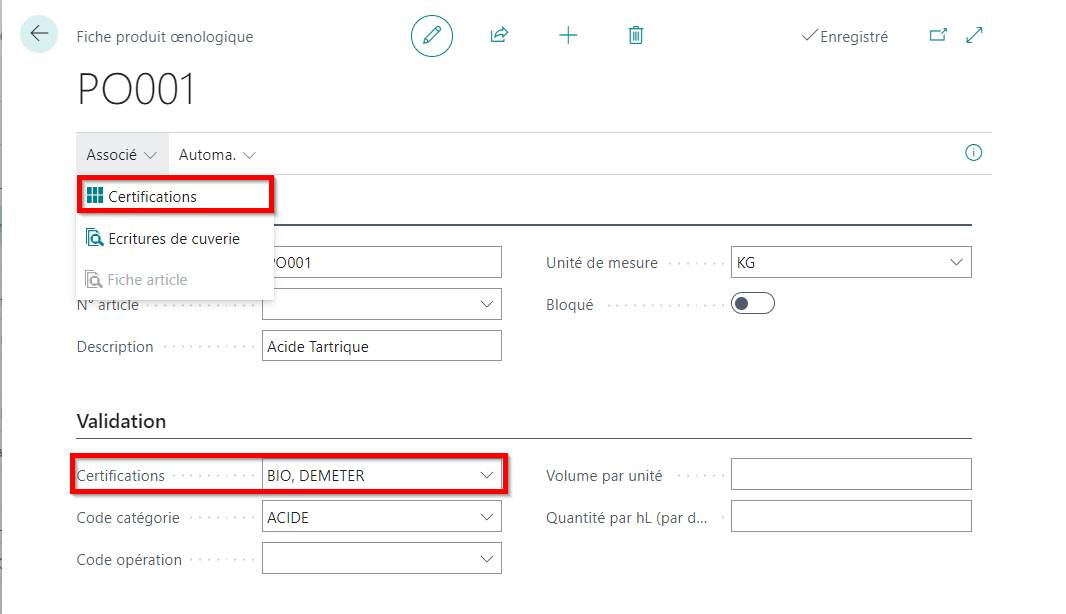1066x614 pixels.
Task: Open the Associé menu
Action: coord(121,155)
